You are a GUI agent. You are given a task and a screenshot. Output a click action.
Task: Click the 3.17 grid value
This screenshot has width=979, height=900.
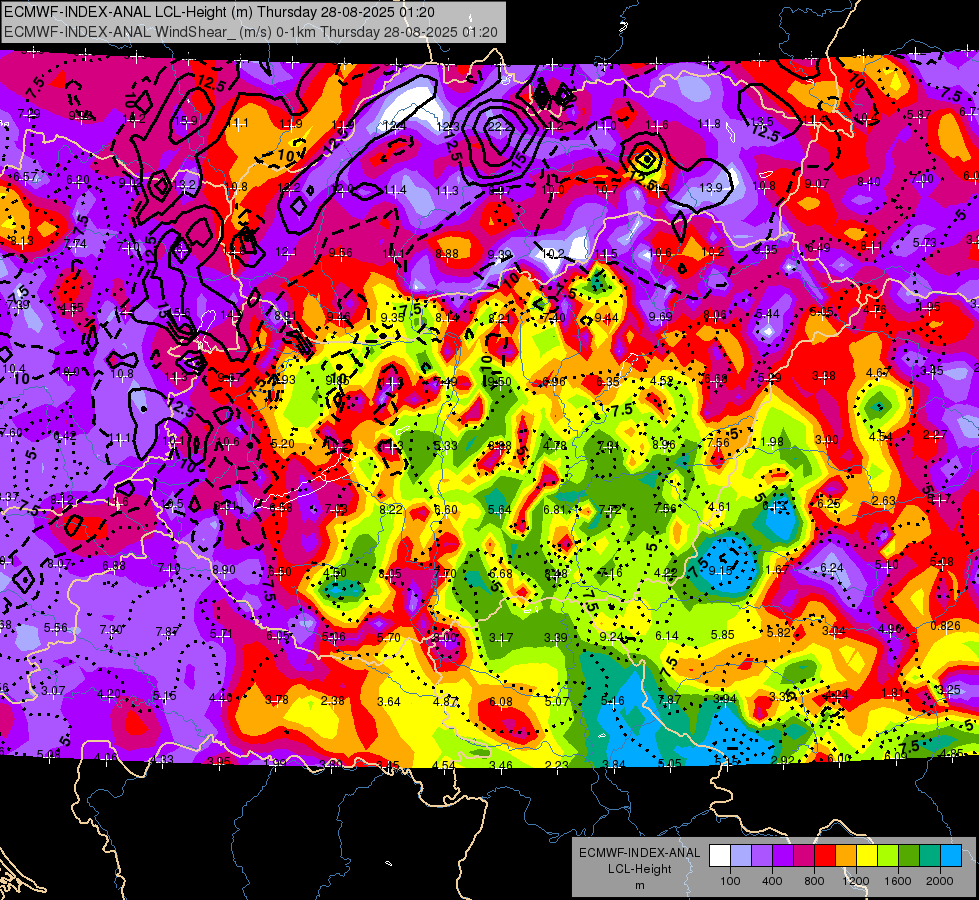(501, 638)
